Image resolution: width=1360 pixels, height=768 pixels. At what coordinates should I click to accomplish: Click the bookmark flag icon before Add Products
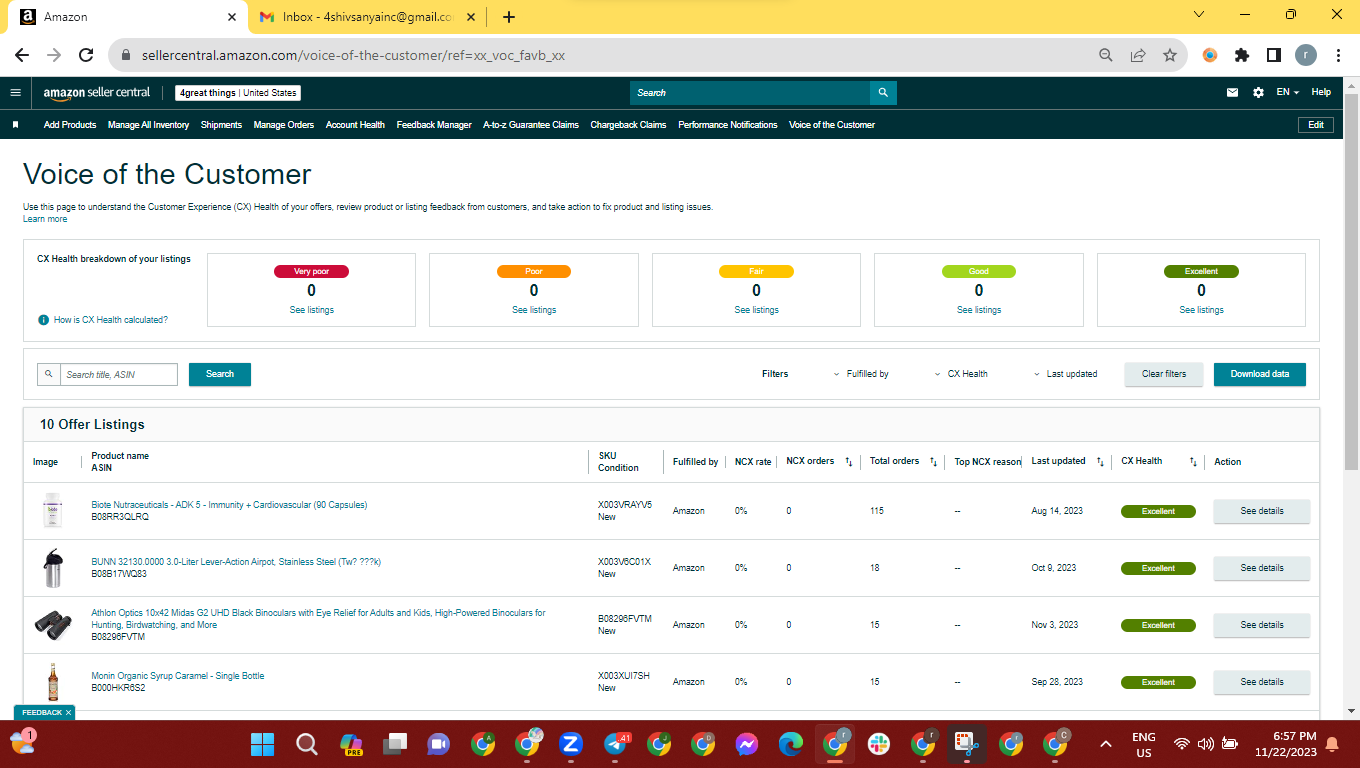point(15,125)
